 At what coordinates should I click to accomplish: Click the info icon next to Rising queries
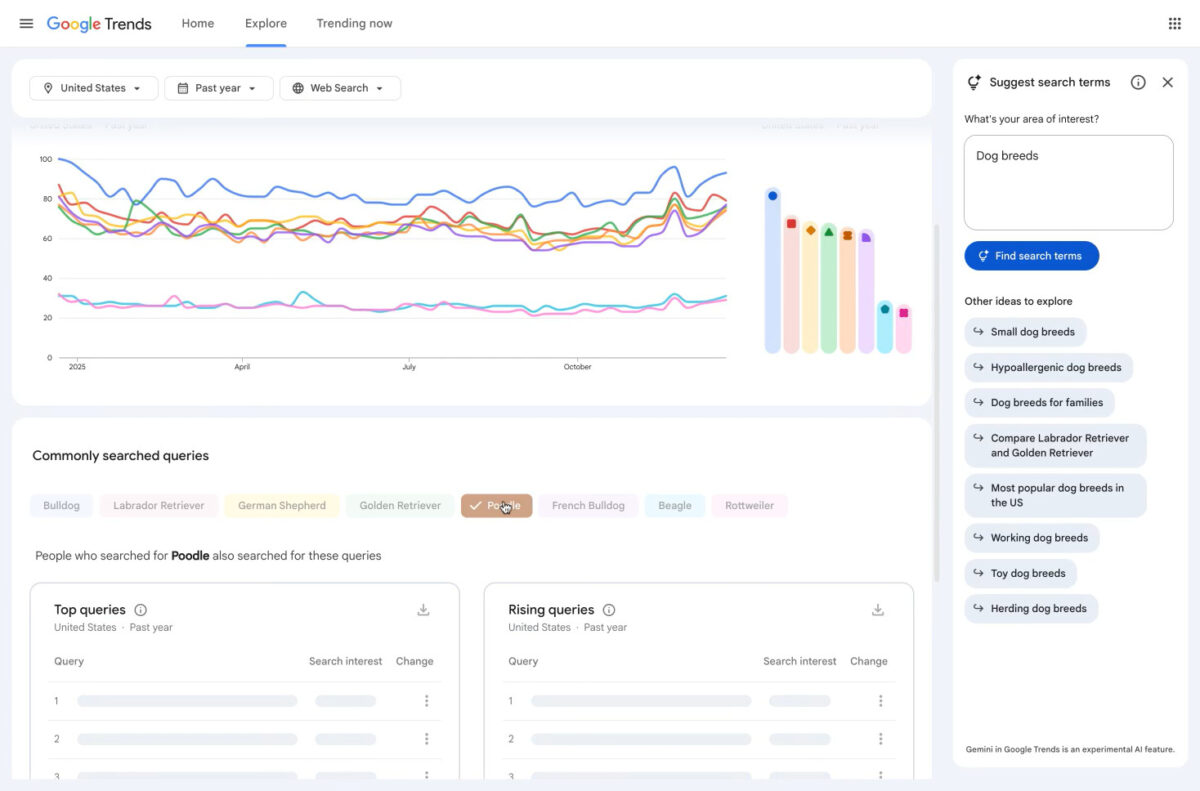pyautogui.click(x=609, y=610)
